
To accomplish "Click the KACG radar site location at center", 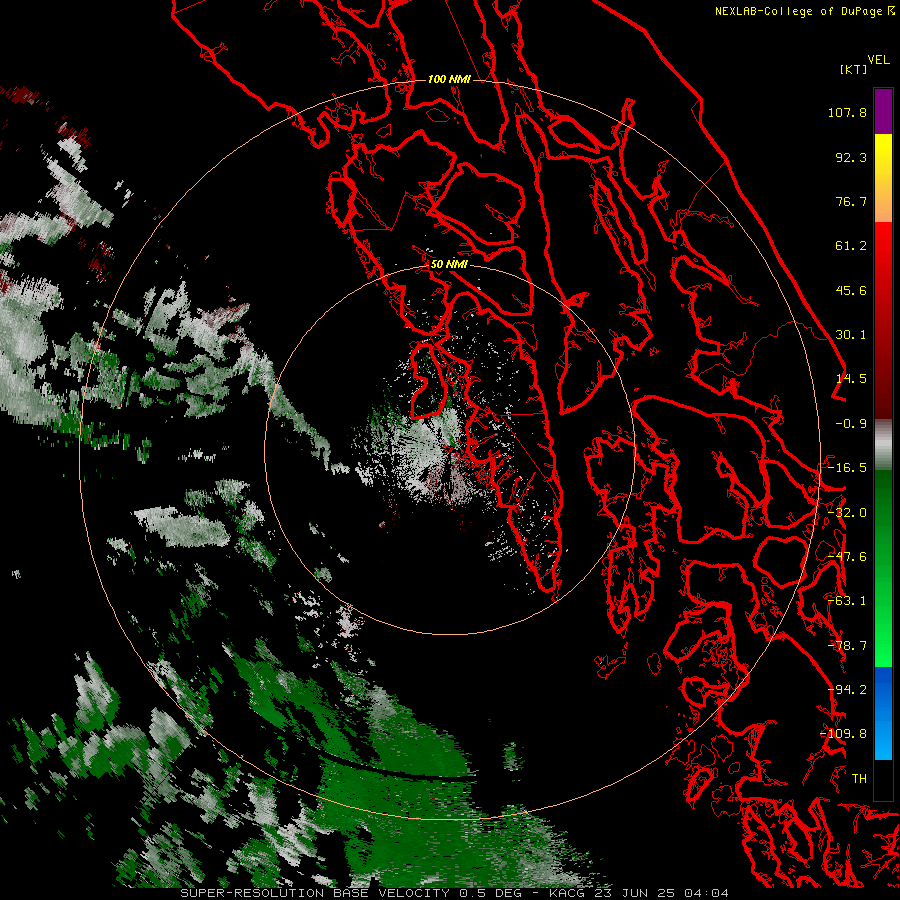I will (x=449, y=449).
